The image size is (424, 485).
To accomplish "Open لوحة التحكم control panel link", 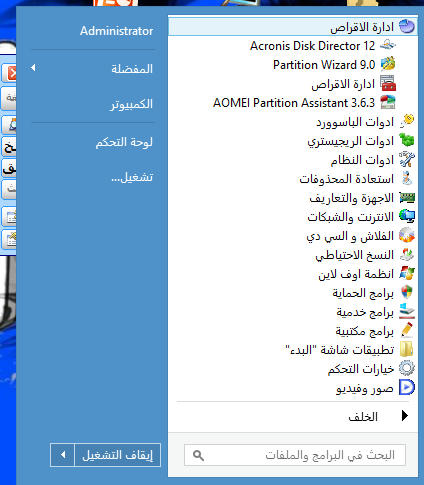I will coord(124,142).
